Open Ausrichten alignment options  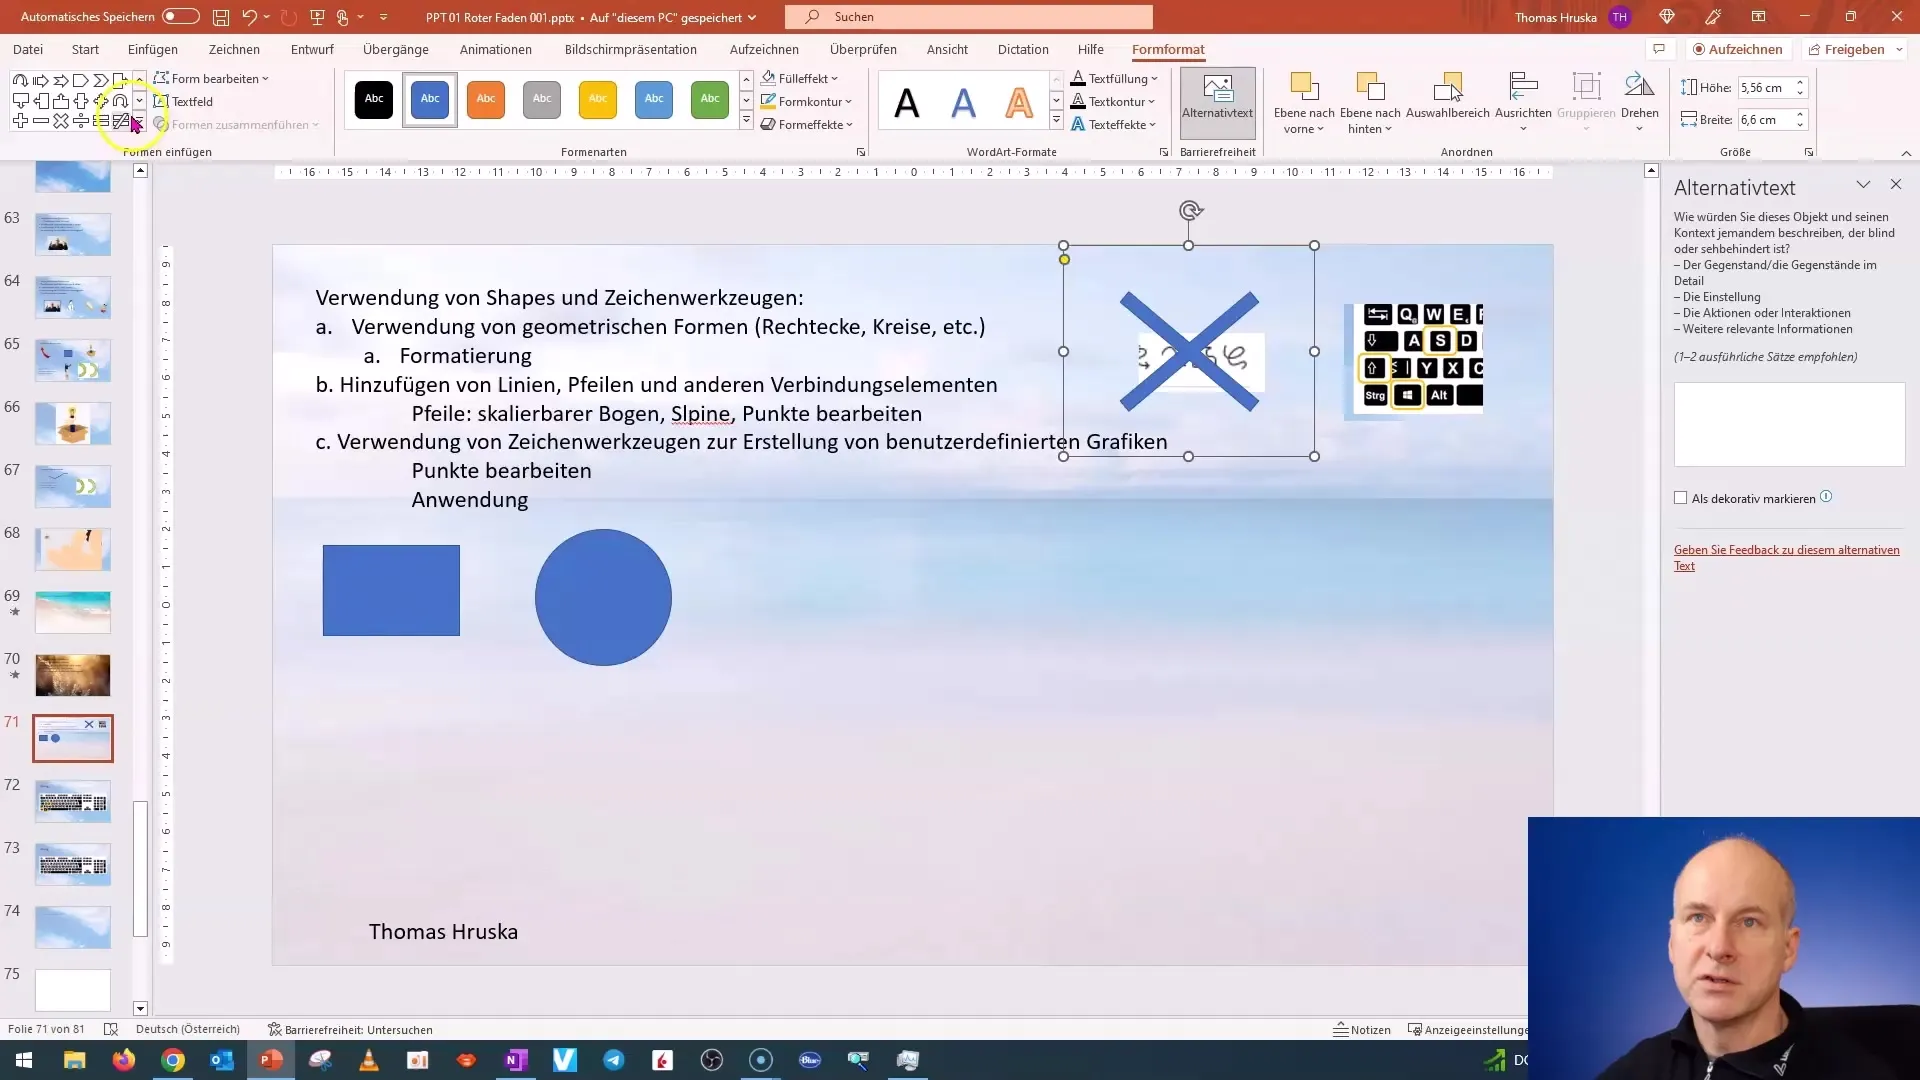[x=1523, y=101]
